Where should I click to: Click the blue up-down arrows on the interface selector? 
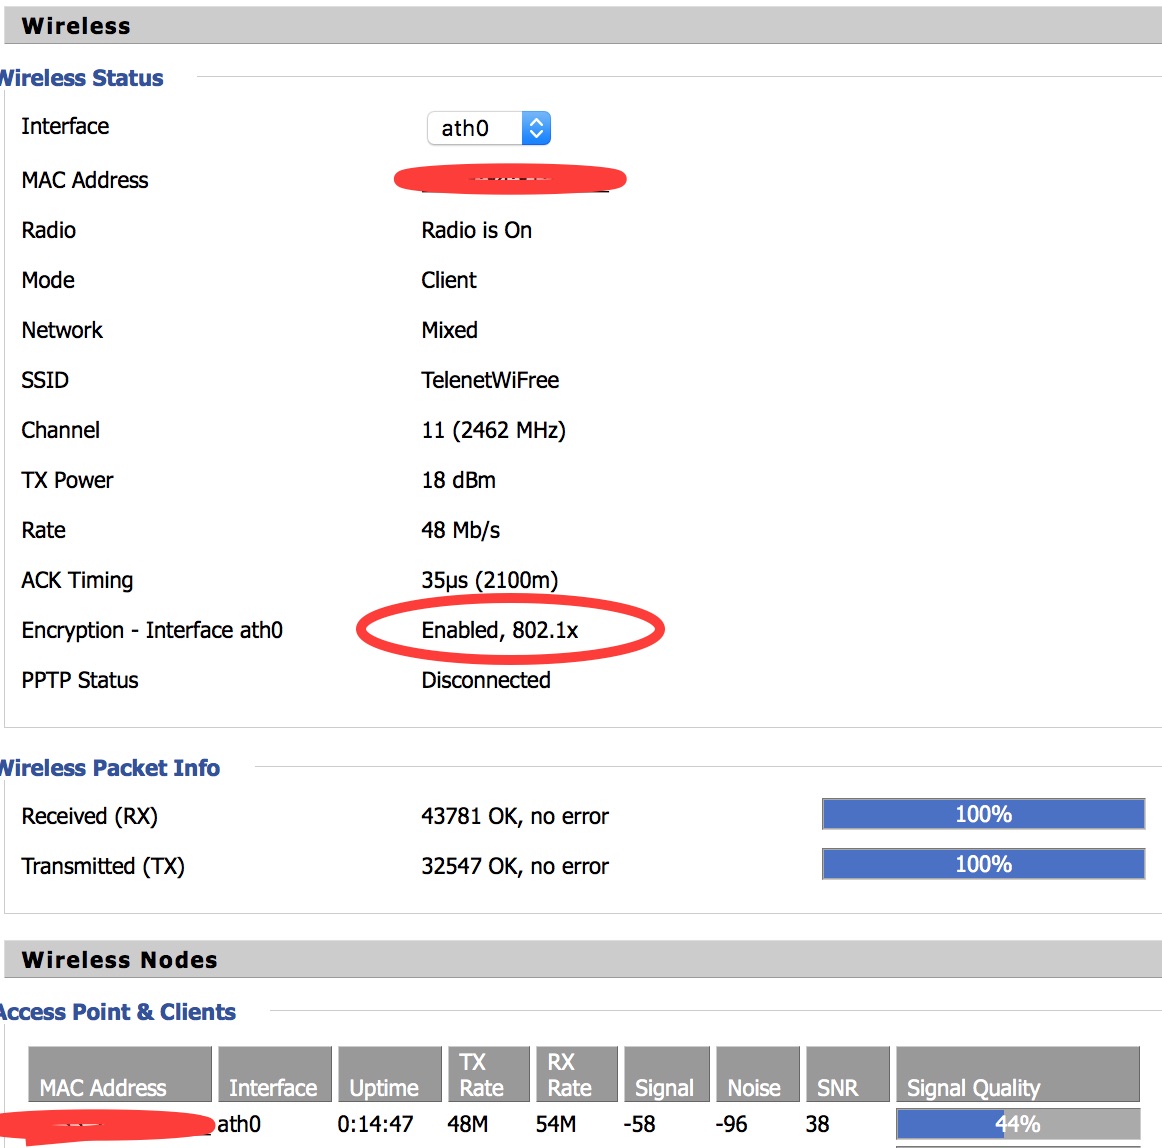click(x=536, y=128)
